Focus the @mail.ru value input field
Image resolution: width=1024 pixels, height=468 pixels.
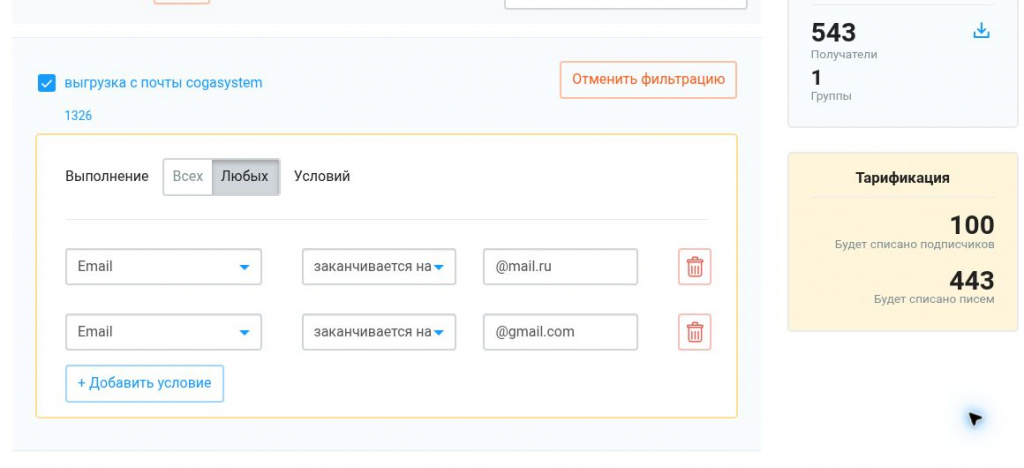(x=560, y=266)
